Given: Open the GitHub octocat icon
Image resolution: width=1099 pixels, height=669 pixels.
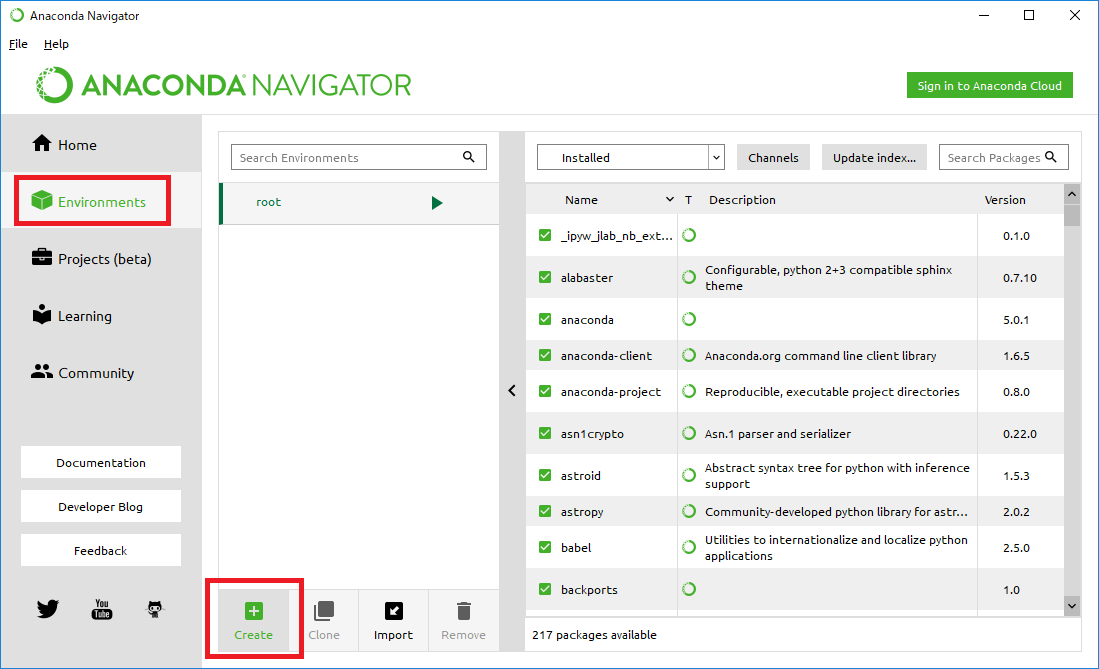Looking at the screenshot, I should [x=155, y=608].
